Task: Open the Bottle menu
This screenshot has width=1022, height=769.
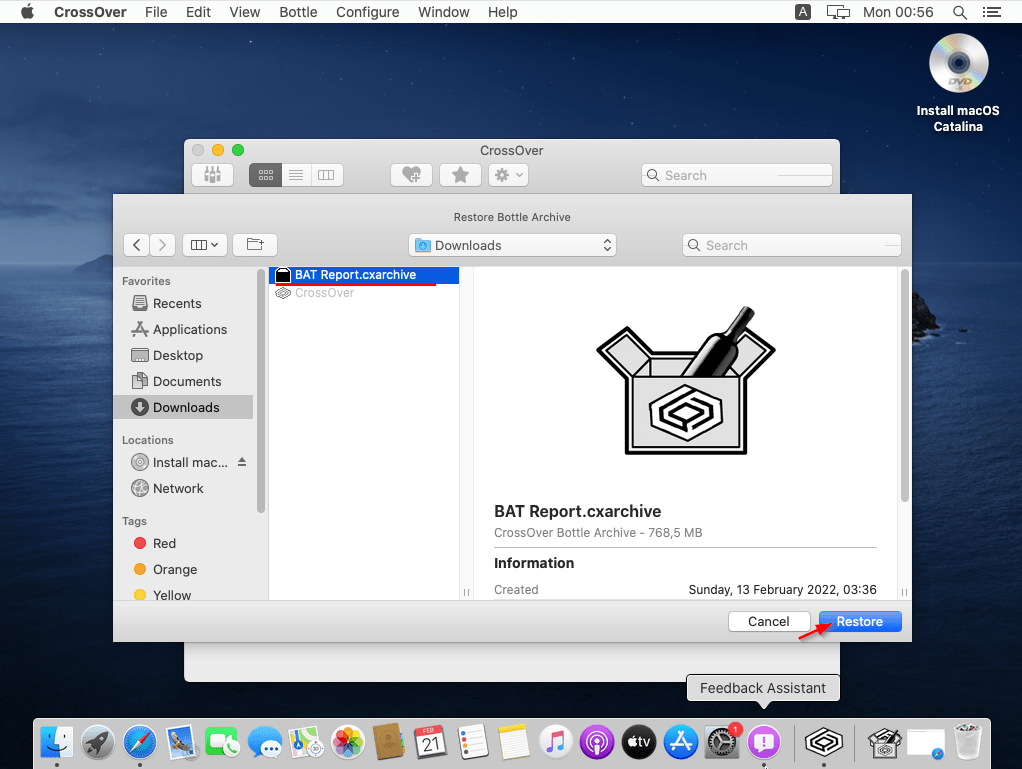Action: click(x=298, y=12)
